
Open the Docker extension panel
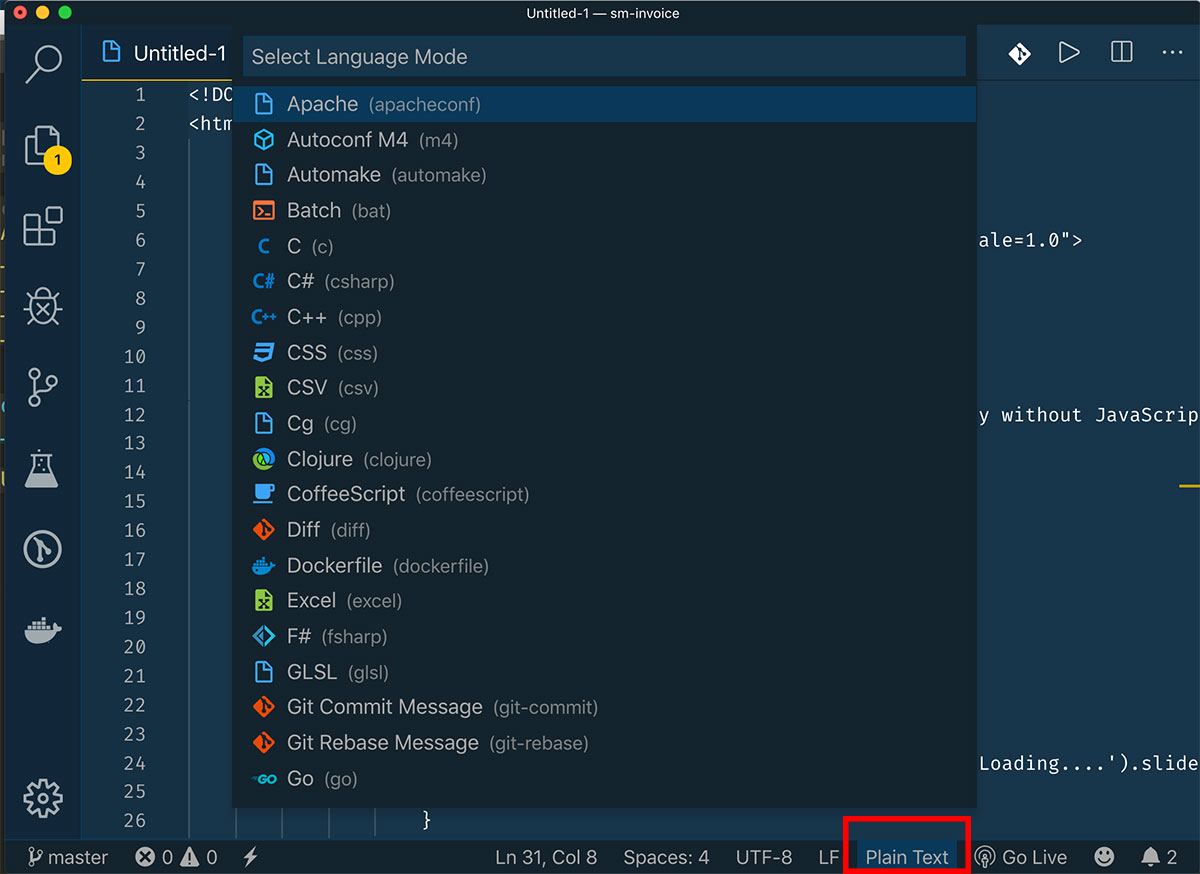(x=42, y=629)
